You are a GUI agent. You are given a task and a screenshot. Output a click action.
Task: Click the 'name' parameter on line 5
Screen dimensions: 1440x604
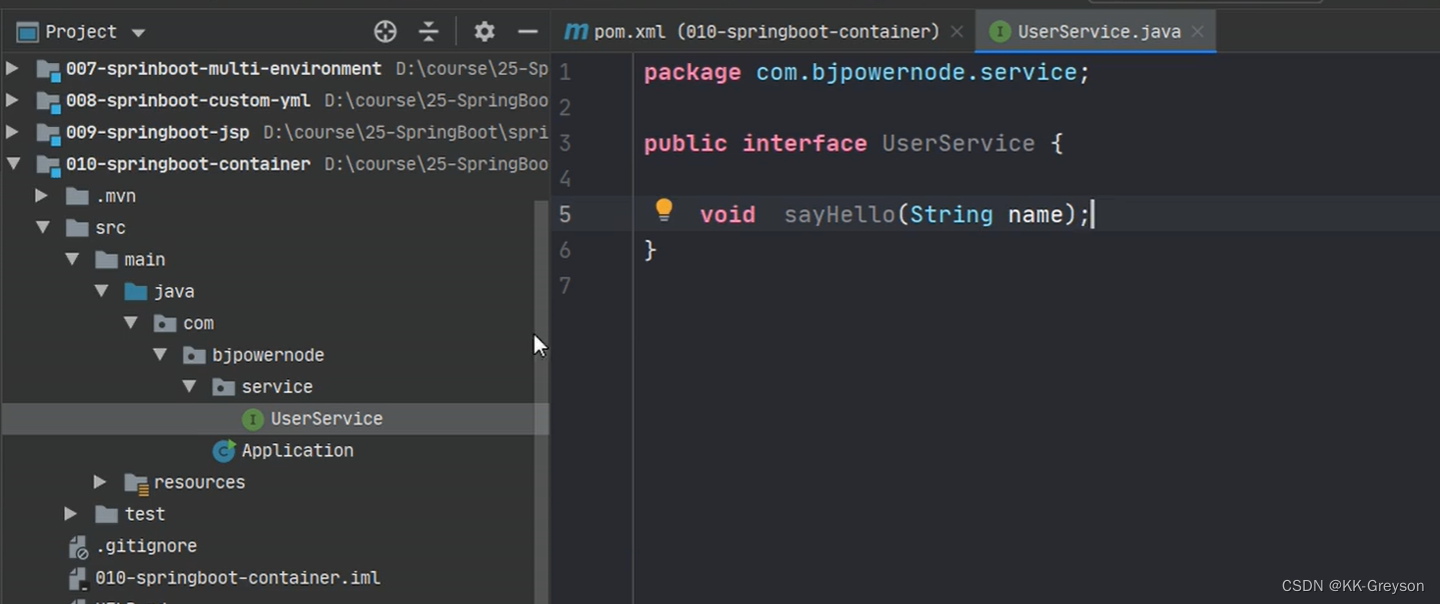click(x=1035, y=215)
